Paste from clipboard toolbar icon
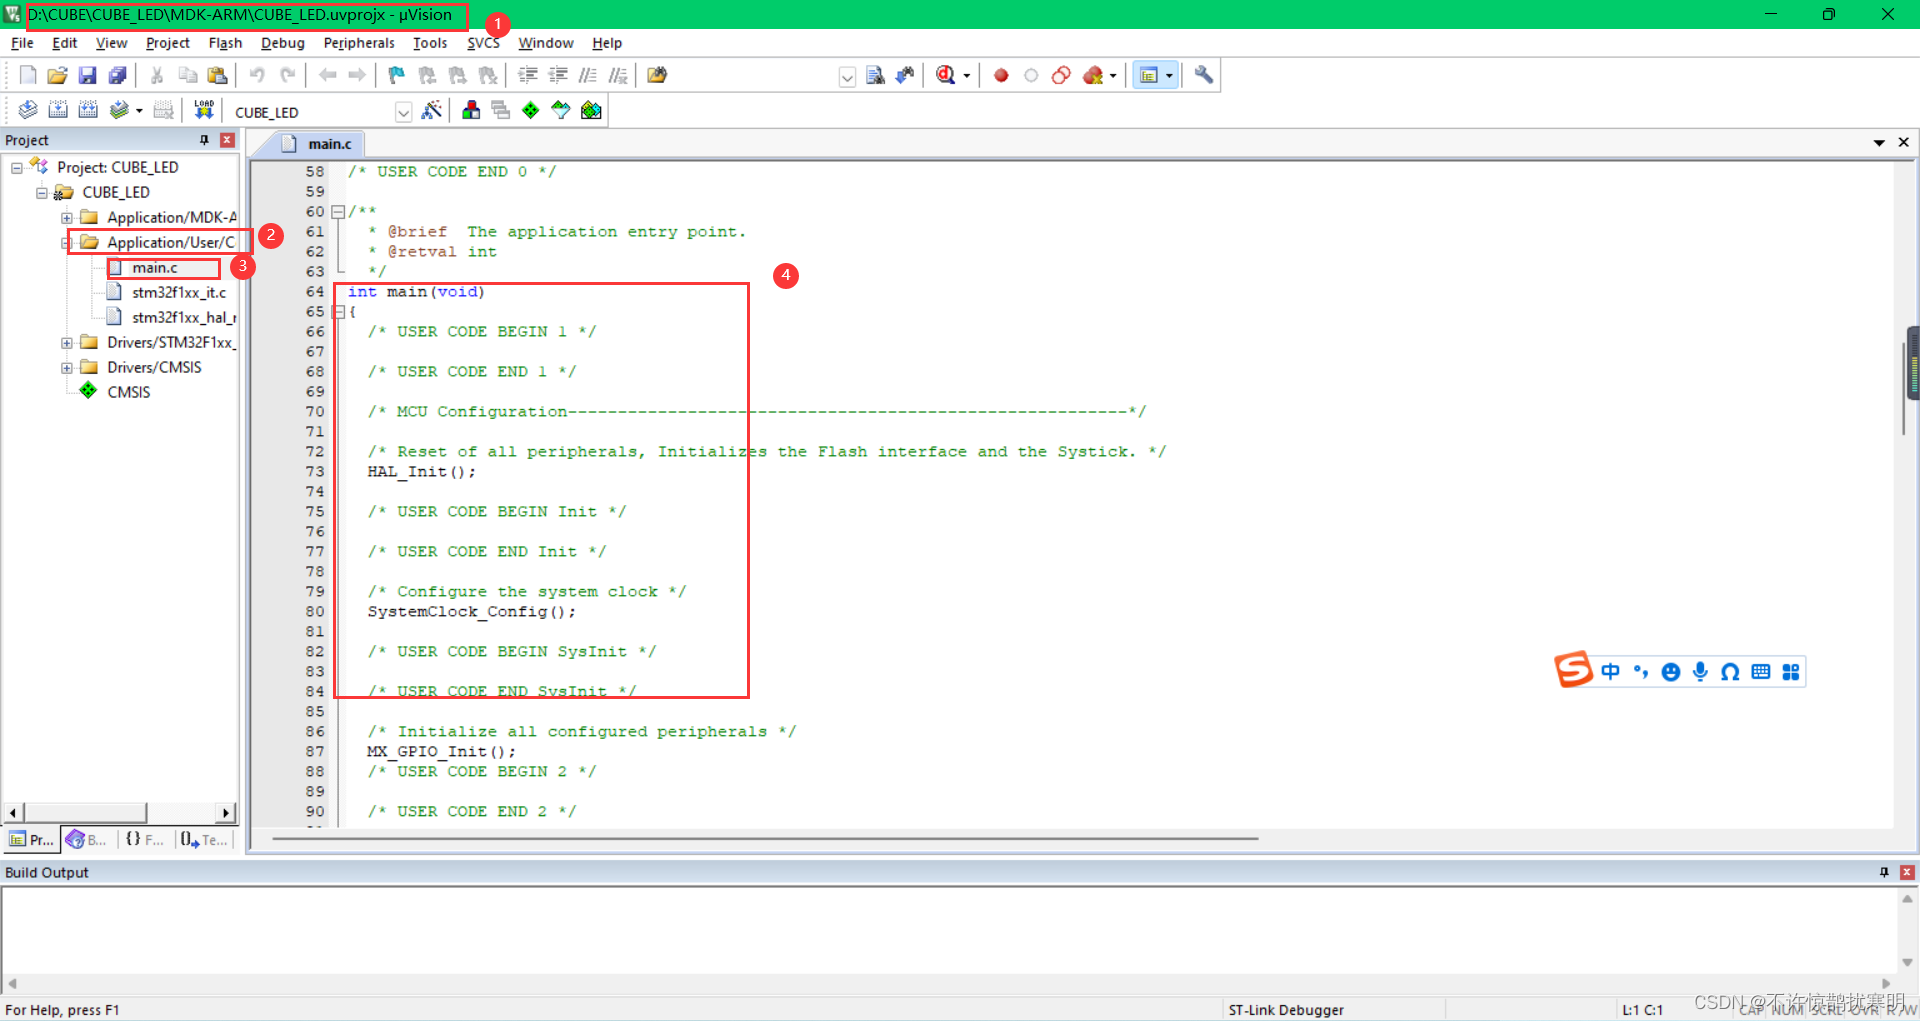Image resolution: width=1920 pixels, height=1021 pixels. (x=217, y=75)
